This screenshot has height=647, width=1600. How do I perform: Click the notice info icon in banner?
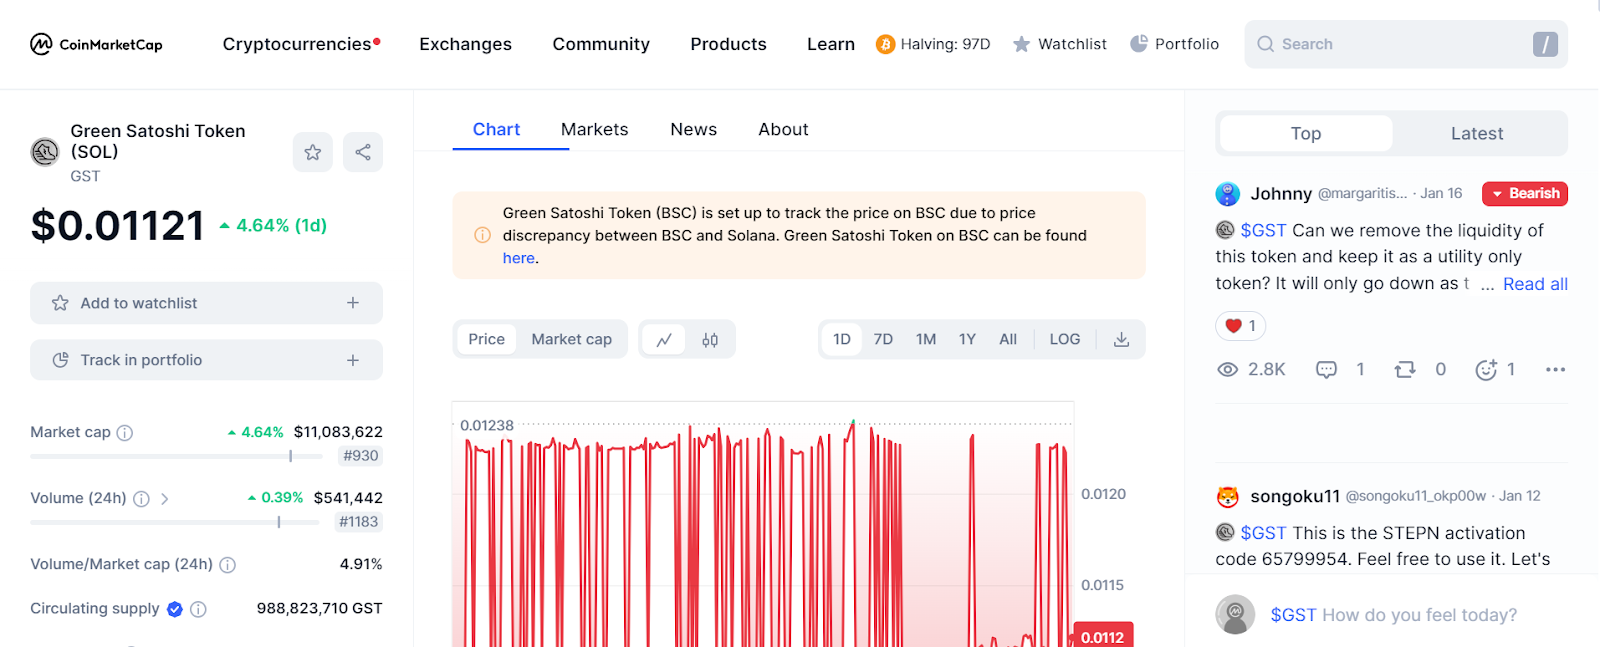(x=482, y=236)
